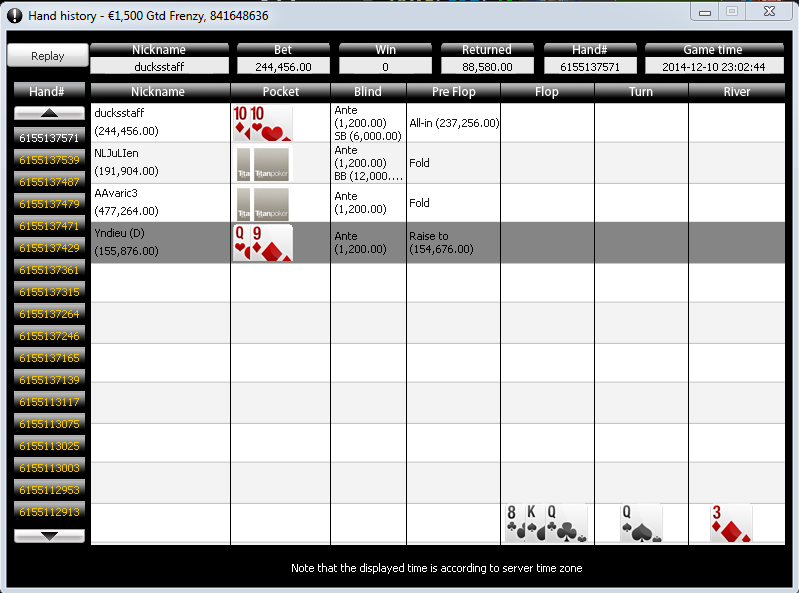This screenshot has width=799, height=593.
Task: Open hand 6155113117
Action: point(49,402)
